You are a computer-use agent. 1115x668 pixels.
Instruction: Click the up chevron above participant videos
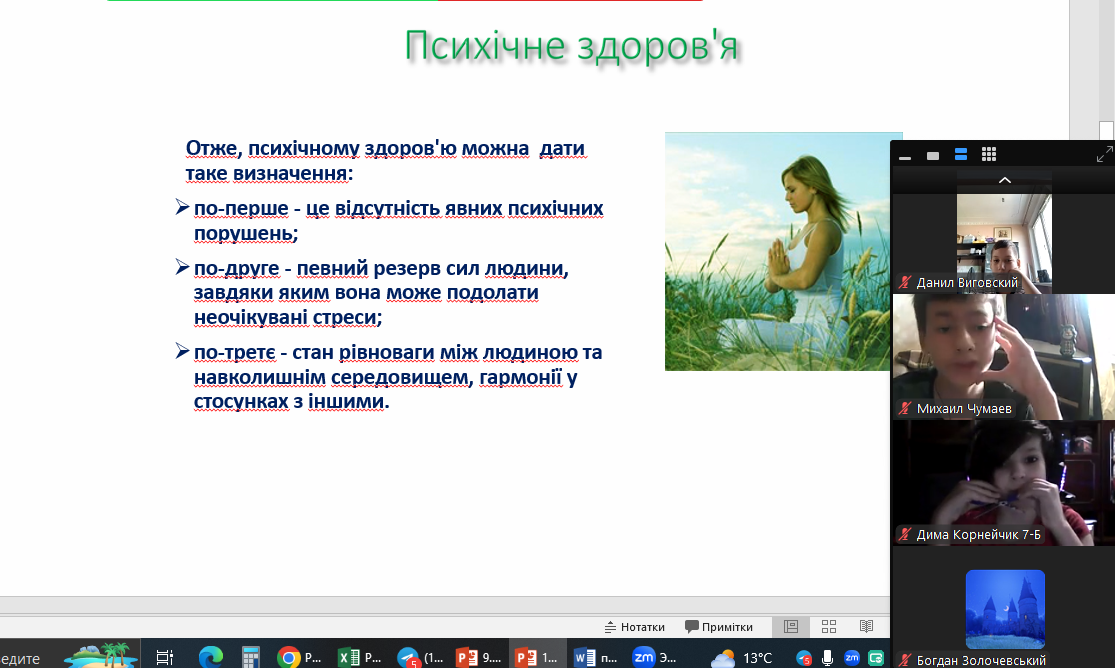coord(1005,181)
